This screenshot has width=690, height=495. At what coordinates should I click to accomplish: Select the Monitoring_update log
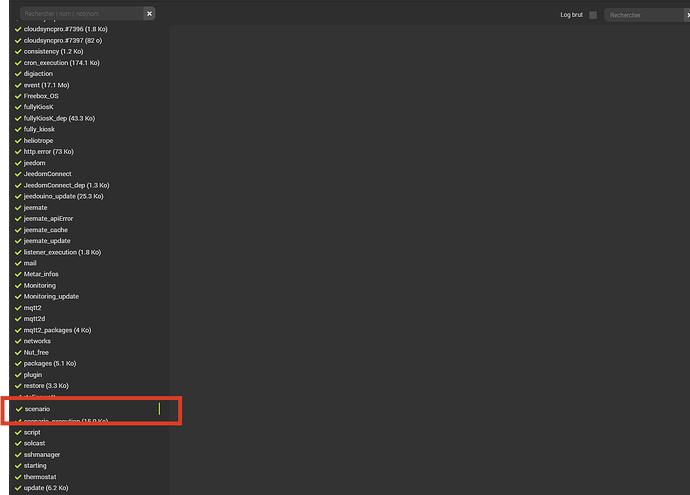tap(51, 297)
